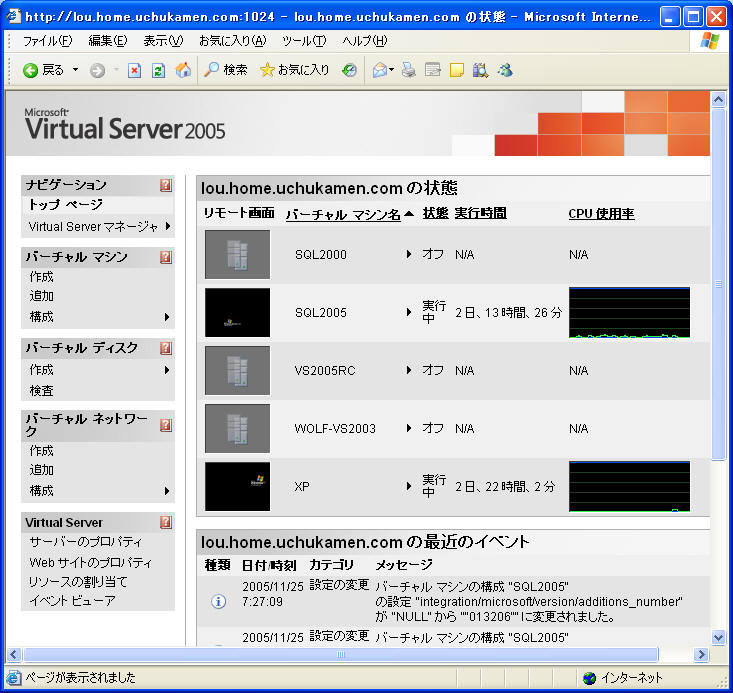Click help icon in Virtual Server header
733x693 pixels.
[166, 522]
